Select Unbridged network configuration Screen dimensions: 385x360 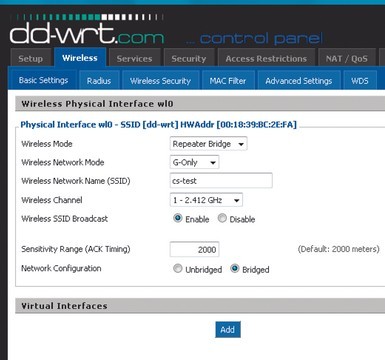pyautogui.click(x=178, y=268)
